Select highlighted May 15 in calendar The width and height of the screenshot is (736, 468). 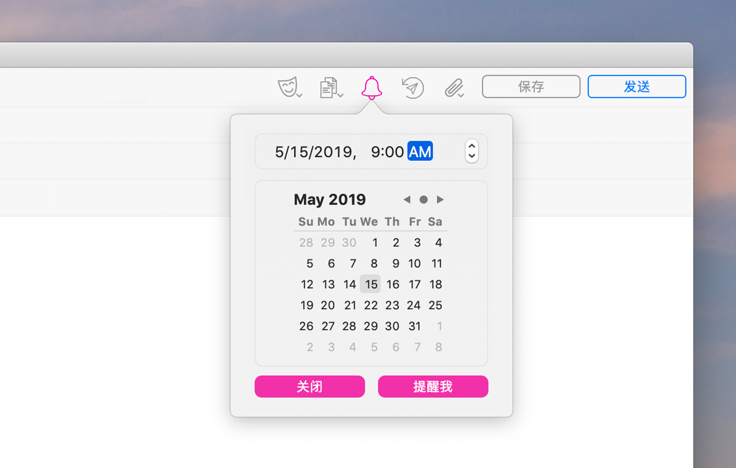tap(370, 284)
